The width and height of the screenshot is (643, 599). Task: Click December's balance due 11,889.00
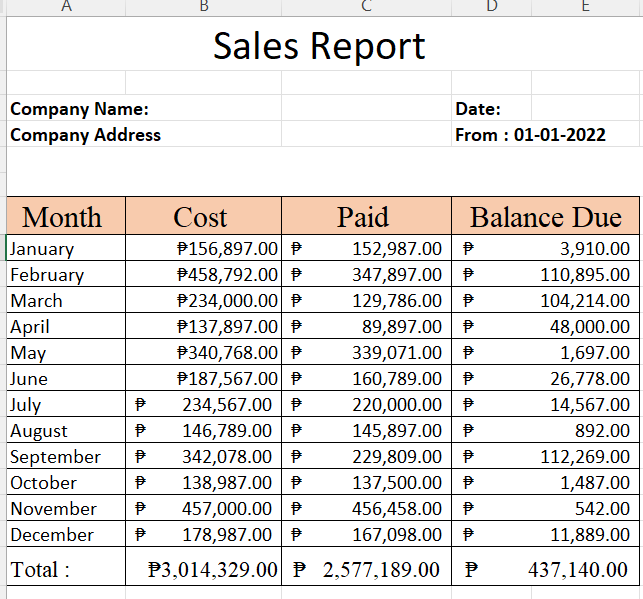coord(590,535)
